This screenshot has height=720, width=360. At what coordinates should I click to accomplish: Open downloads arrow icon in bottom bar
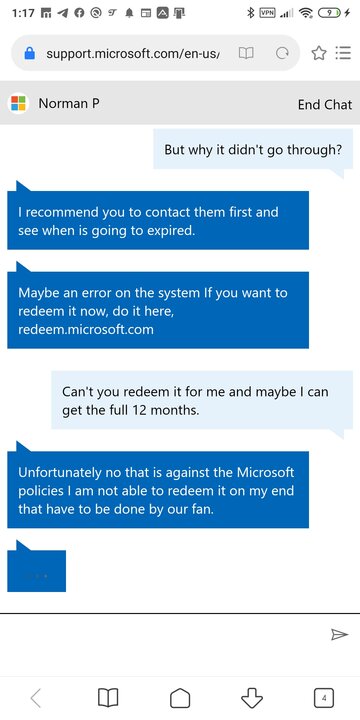252,698
